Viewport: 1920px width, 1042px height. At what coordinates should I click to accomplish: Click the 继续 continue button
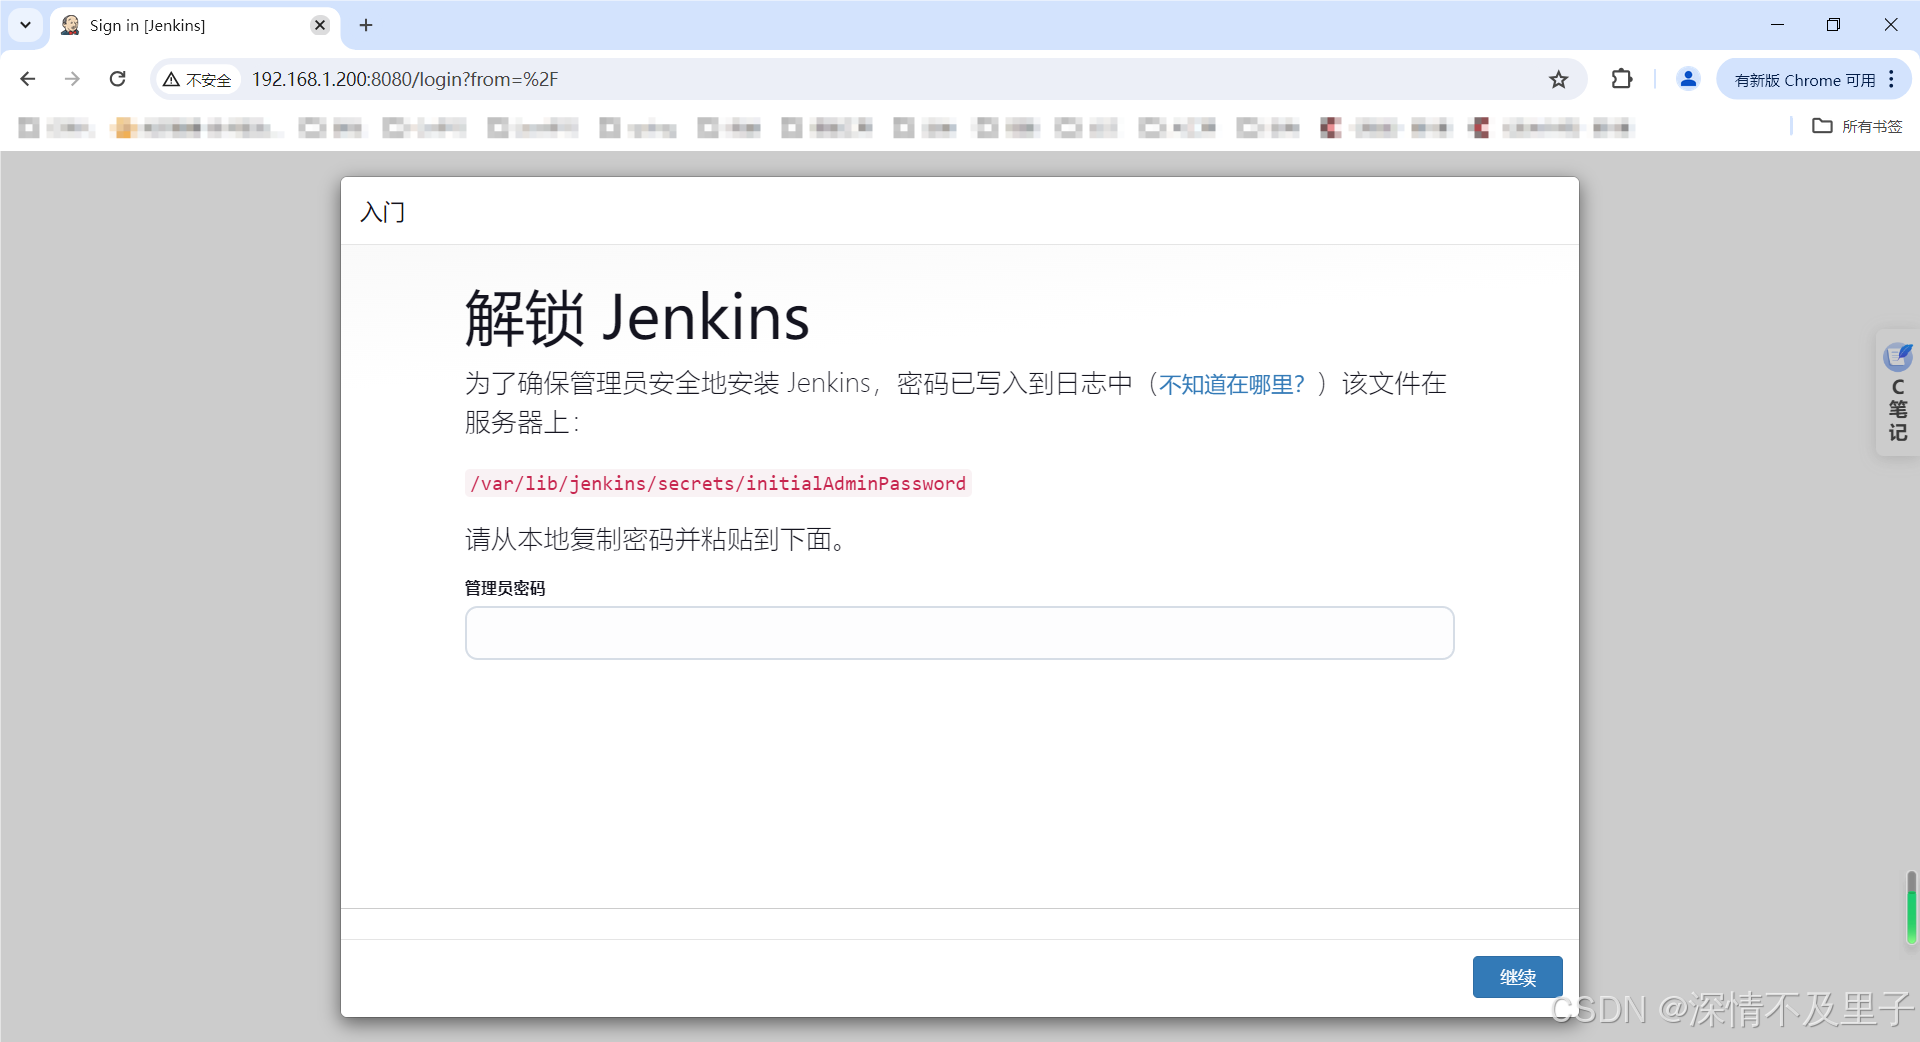[x=1517, y=977]
